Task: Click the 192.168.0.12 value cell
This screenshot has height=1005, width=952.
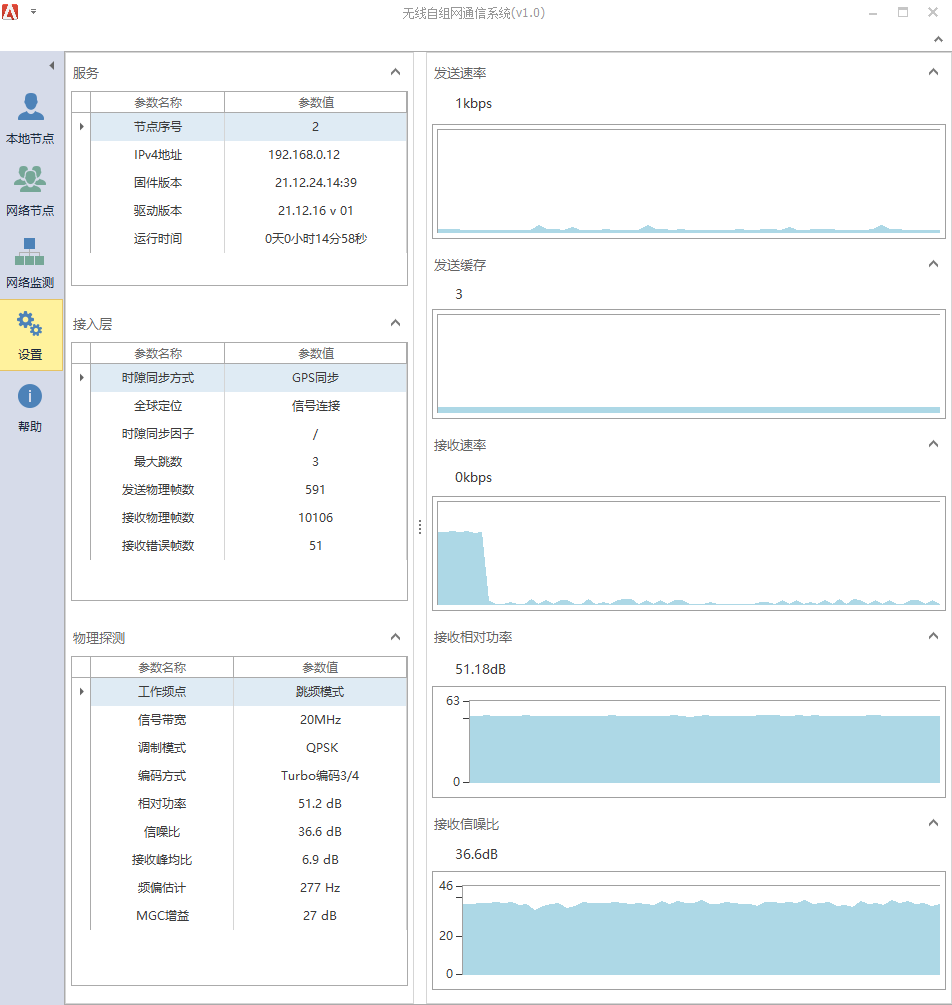Action: (315, 155)
